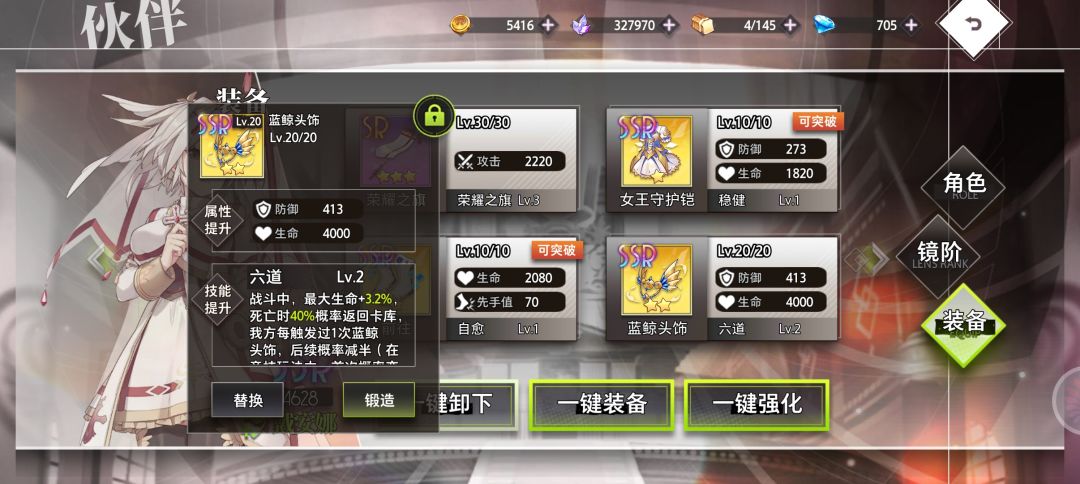The width and height of the screenshot is (1080, 484).
Task: Click the 替换 button
Action: [248, 400]
